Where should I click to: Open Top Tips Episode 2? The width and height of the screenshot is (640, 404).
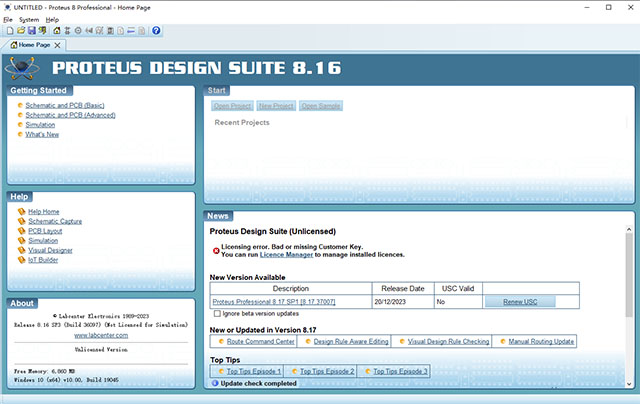(327, 371)
